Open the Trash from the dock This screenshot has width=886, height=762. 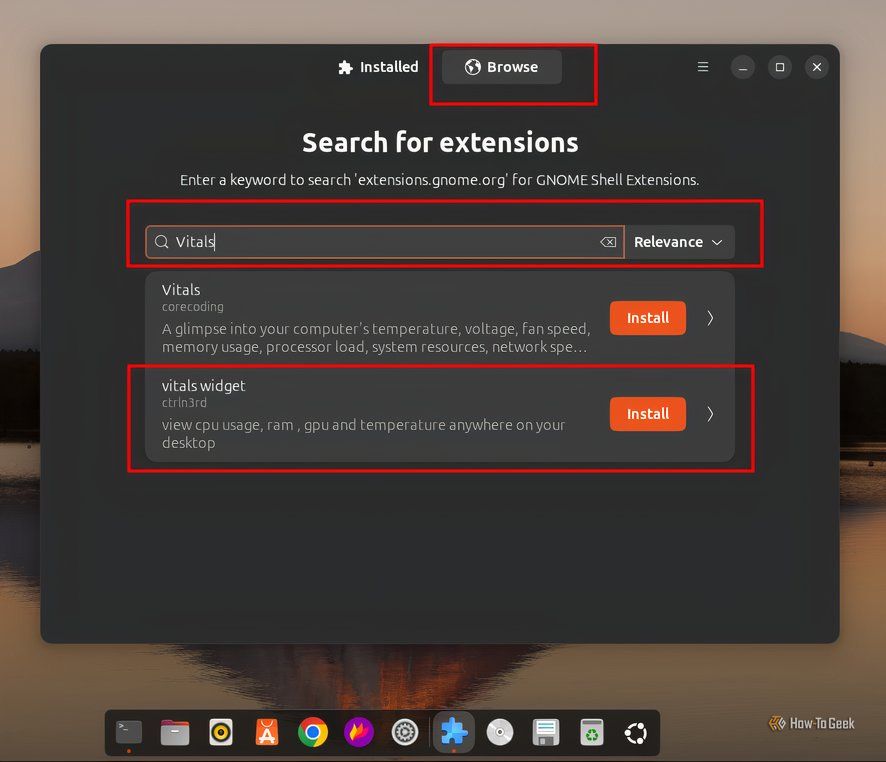point(591,732)
